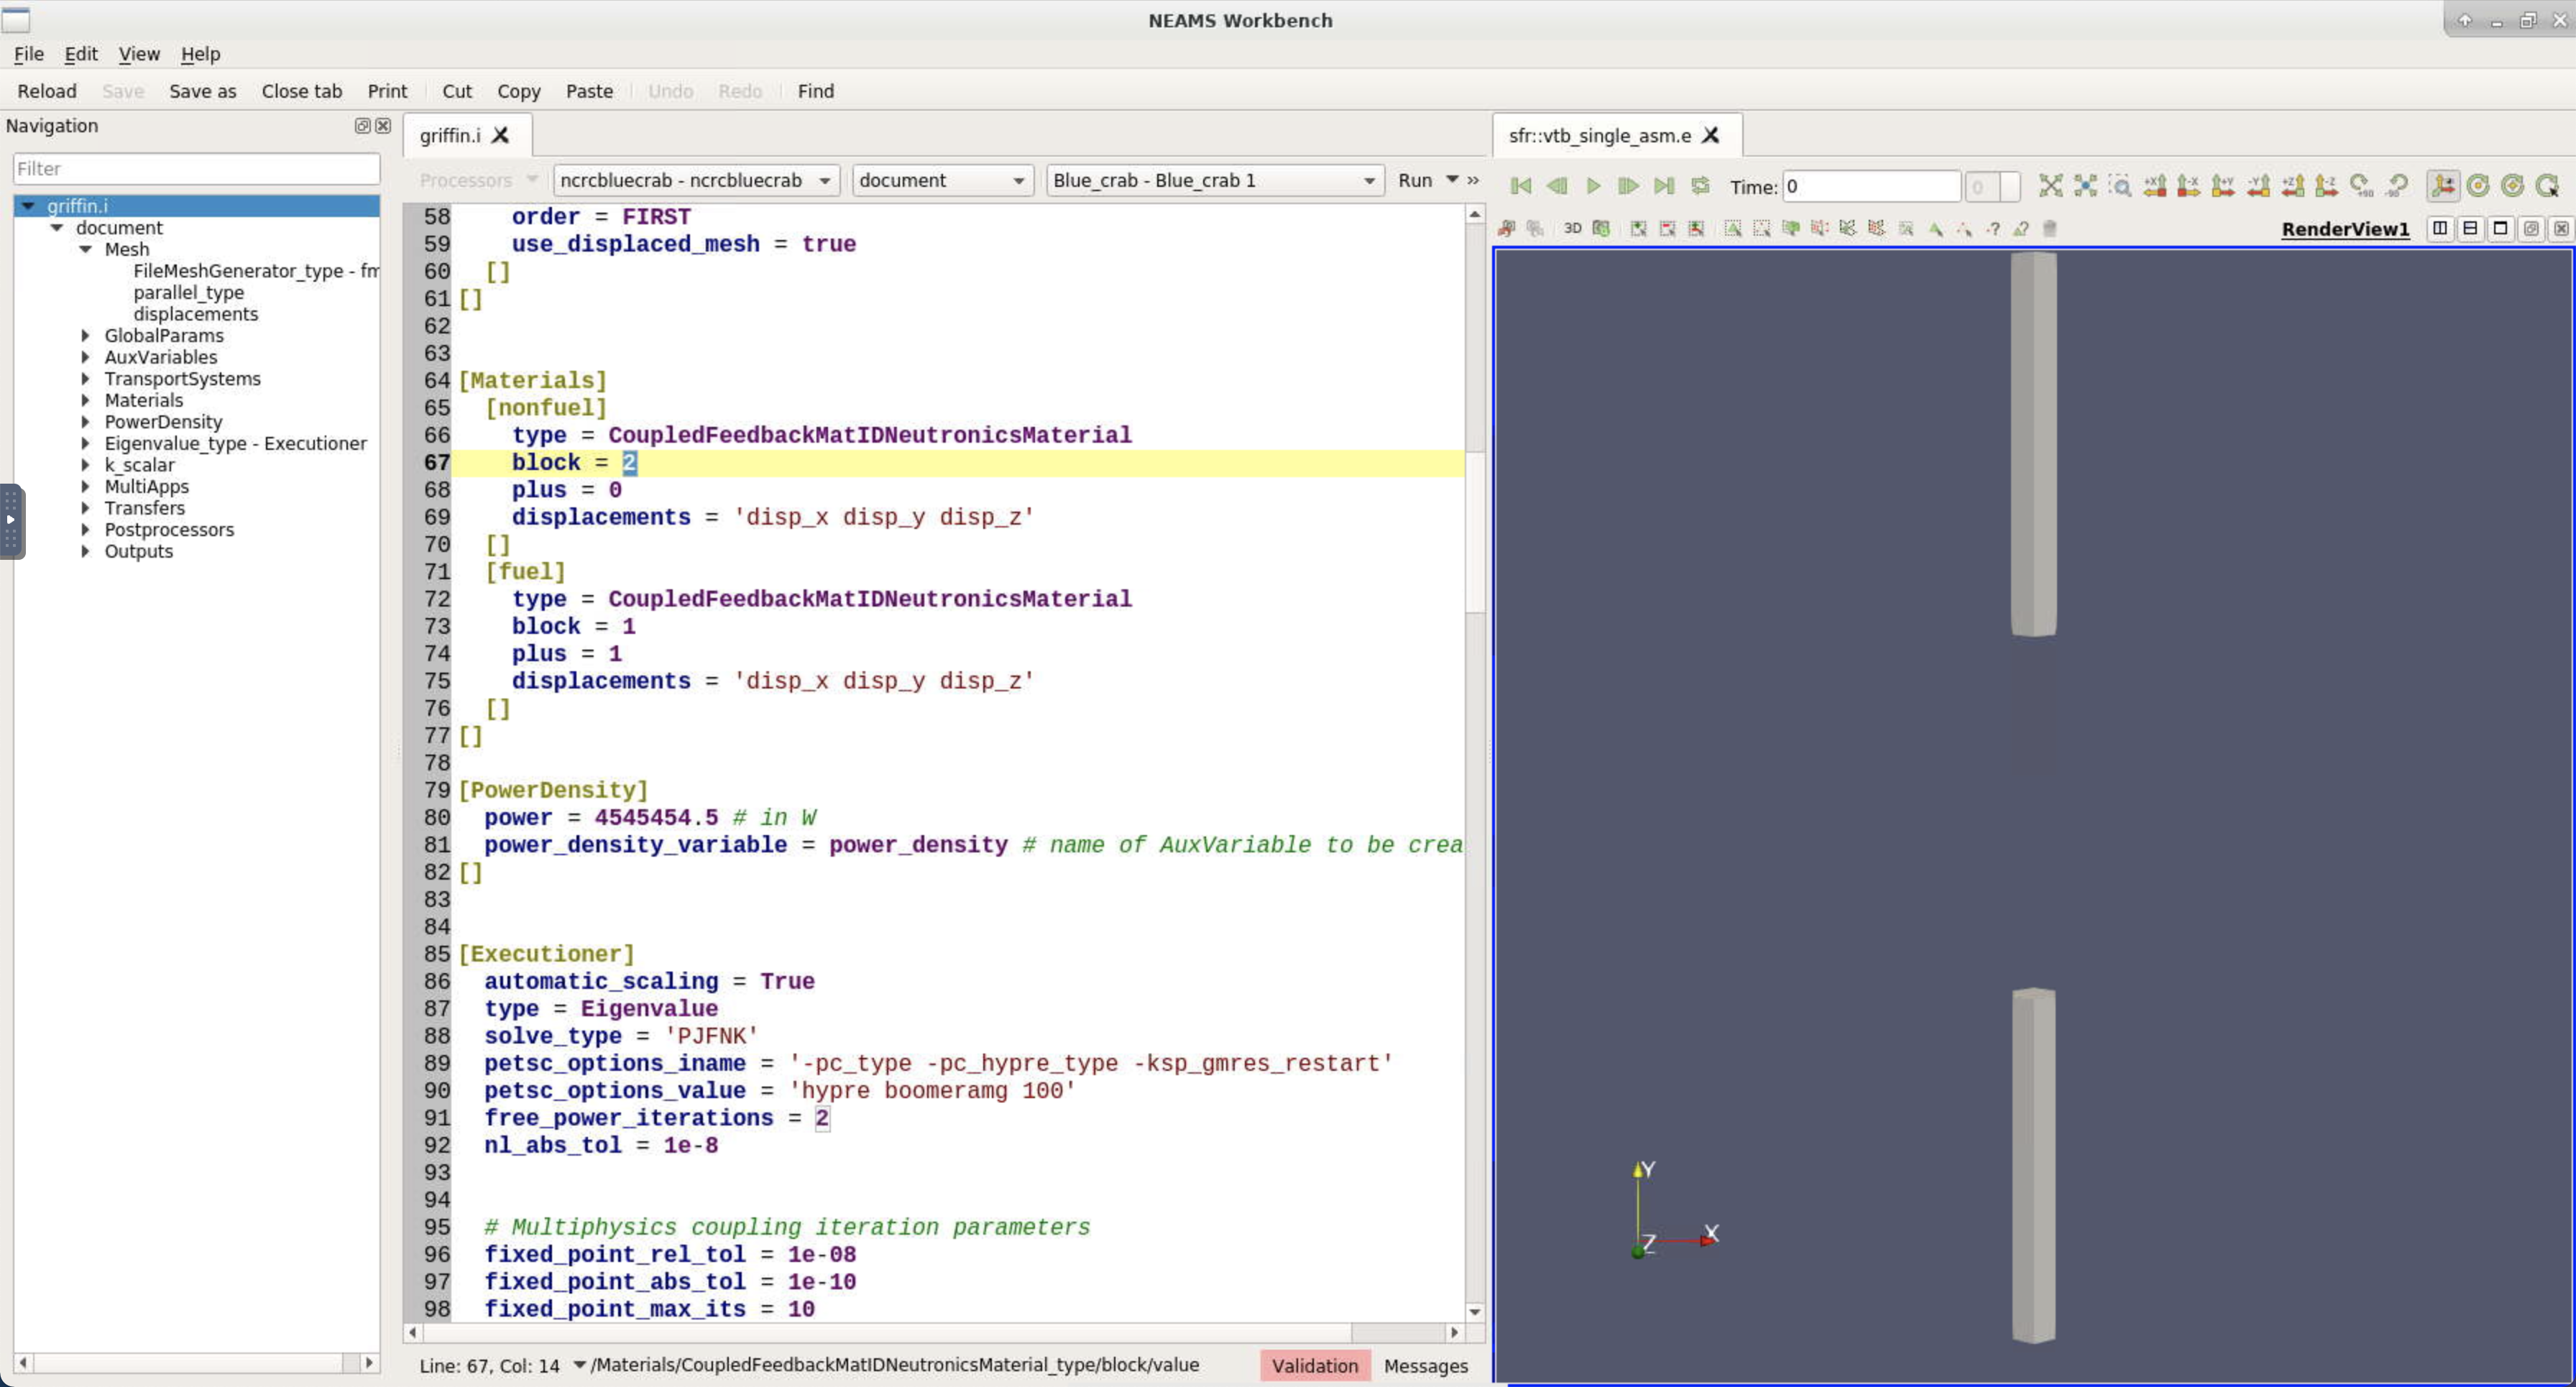Collapse the griffin.i tree root
2576x1387 pixels.
28,206
